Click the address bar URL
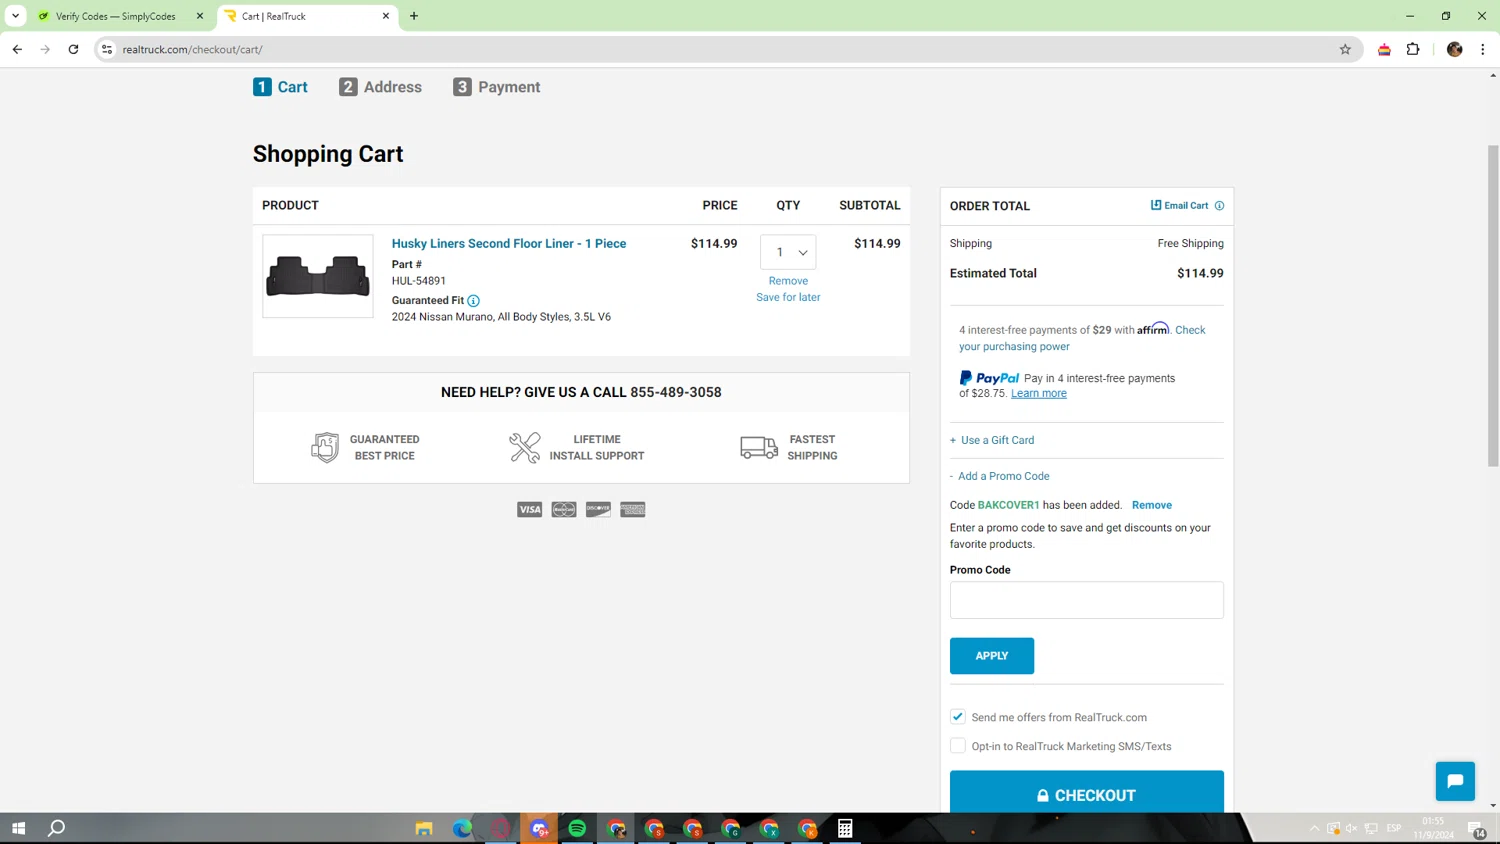1500x844 pixels. (192, 49)
